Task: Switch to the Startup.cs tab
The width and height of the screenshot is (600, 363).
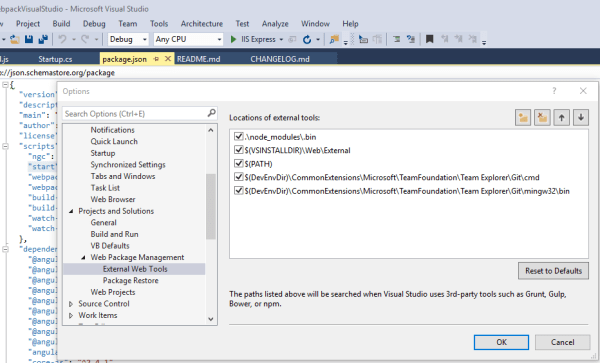Action: pos(55,59)
